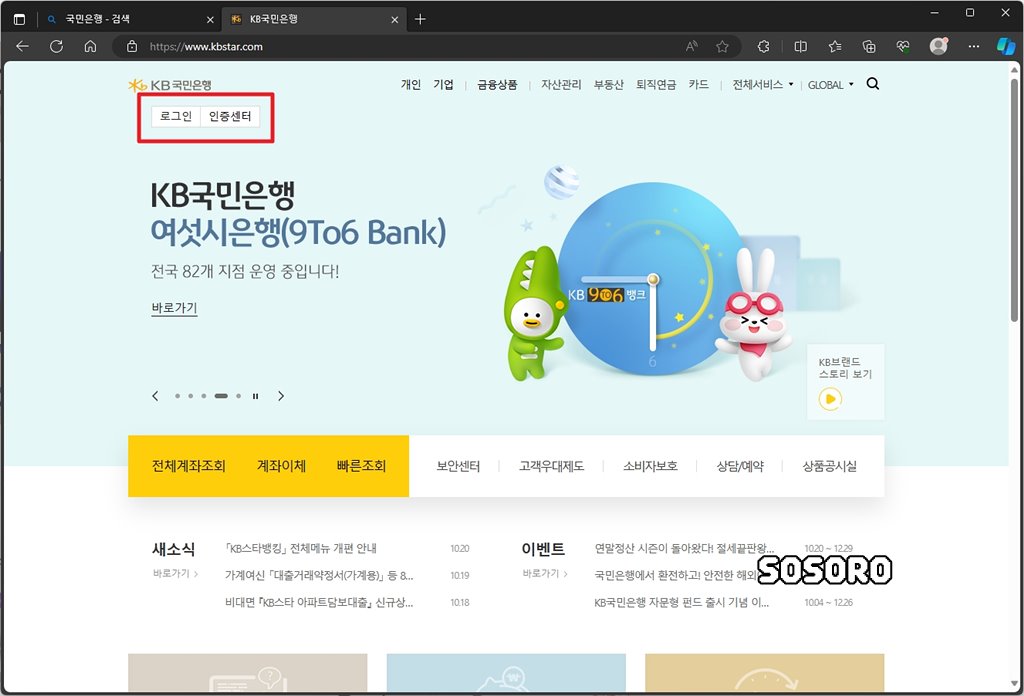Open favorites list icon
The image size is (1024, 696).
[835, 46]
